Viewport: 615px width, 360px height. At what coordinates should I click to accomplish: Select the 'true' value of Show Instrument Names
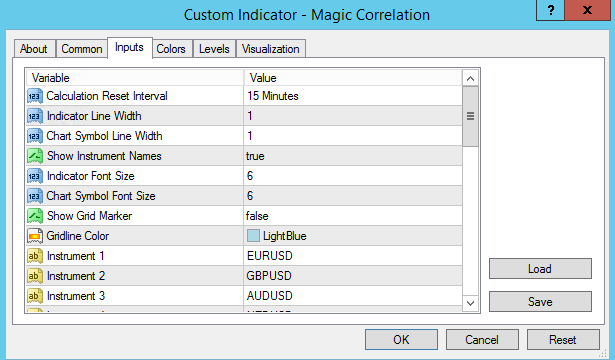353,156
